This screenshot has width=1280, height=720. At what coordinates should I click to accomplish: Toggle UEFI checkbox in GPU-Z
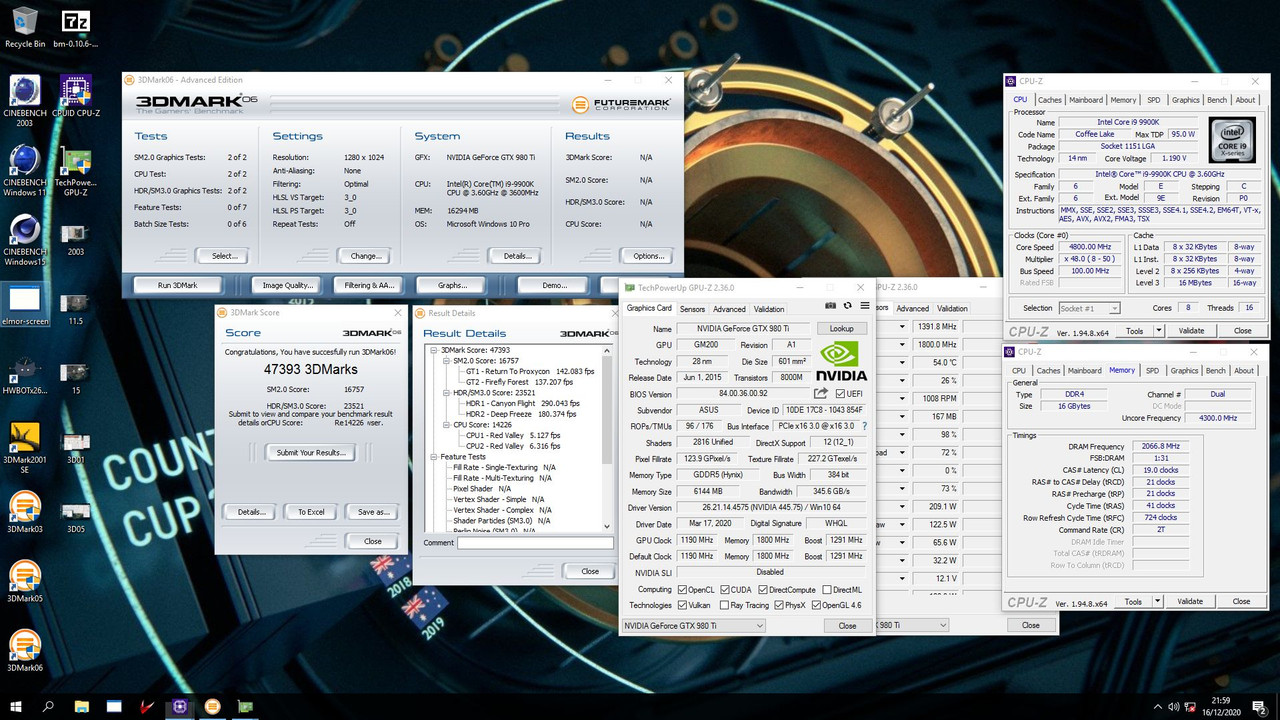841,394
